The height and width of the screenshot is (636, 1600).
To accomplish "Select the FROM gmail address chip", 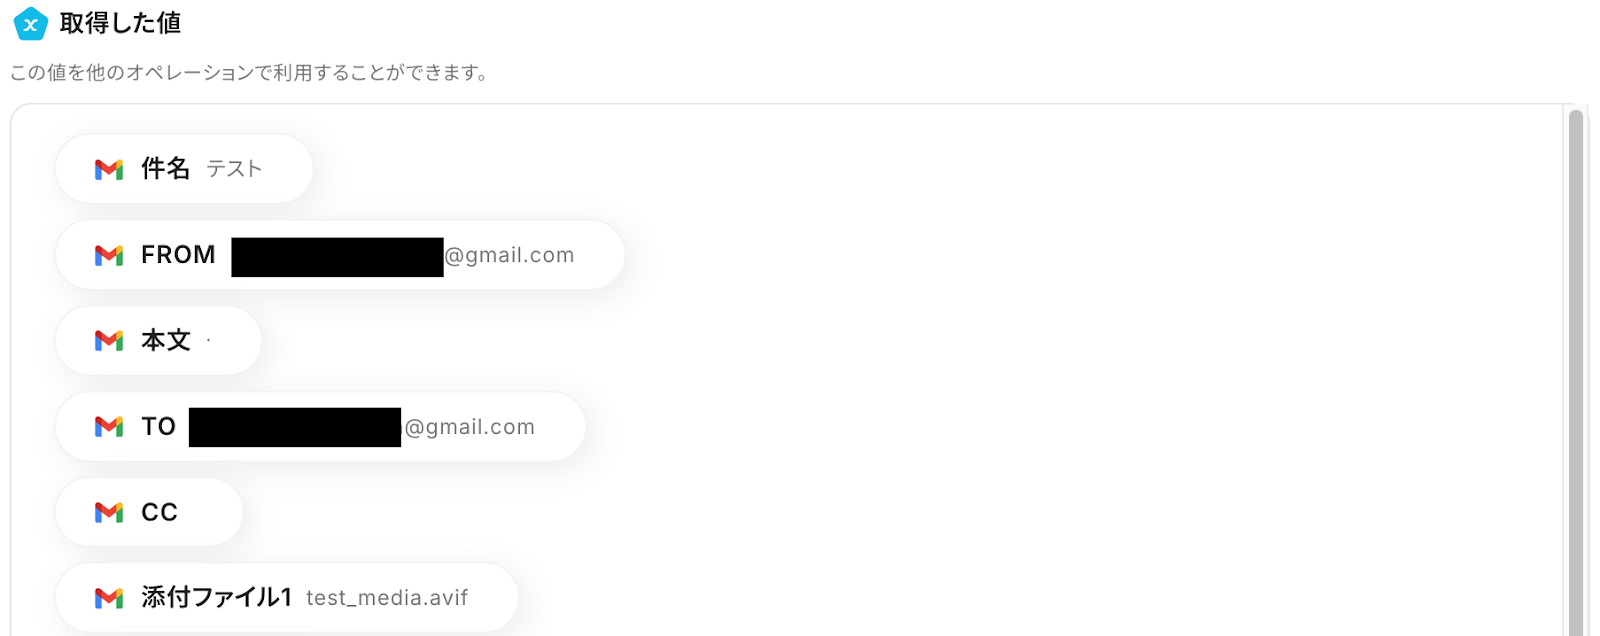I will (x=340, y=255).
